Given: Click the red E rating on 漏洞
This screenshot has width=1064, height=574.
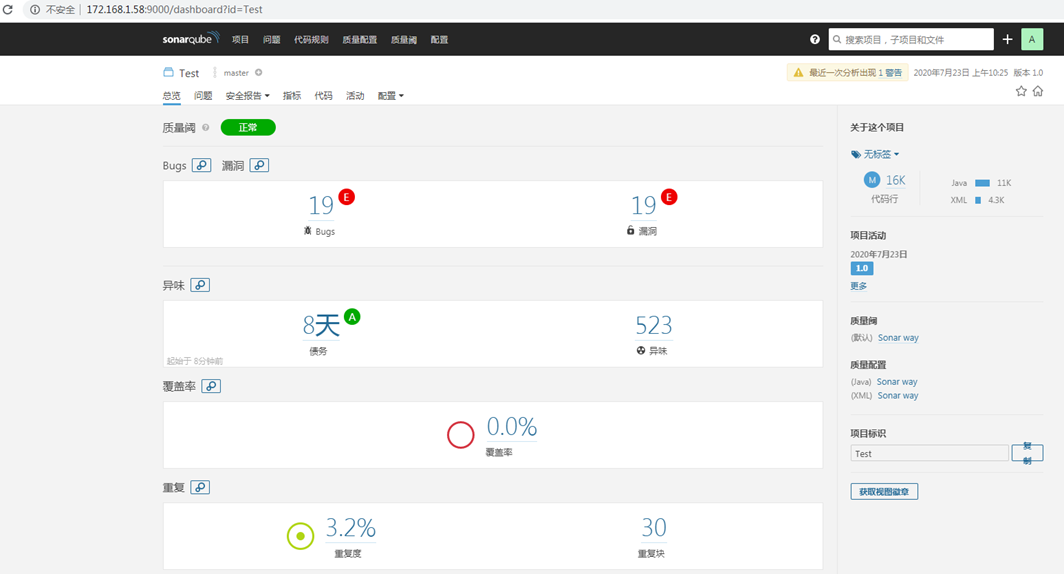Looking at the screenshot, I should tap(669, 197).
